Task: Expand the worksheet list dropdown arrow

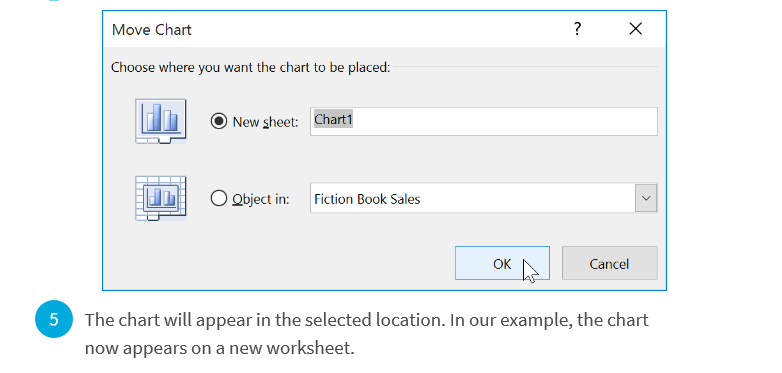Action: click(646, 198)
